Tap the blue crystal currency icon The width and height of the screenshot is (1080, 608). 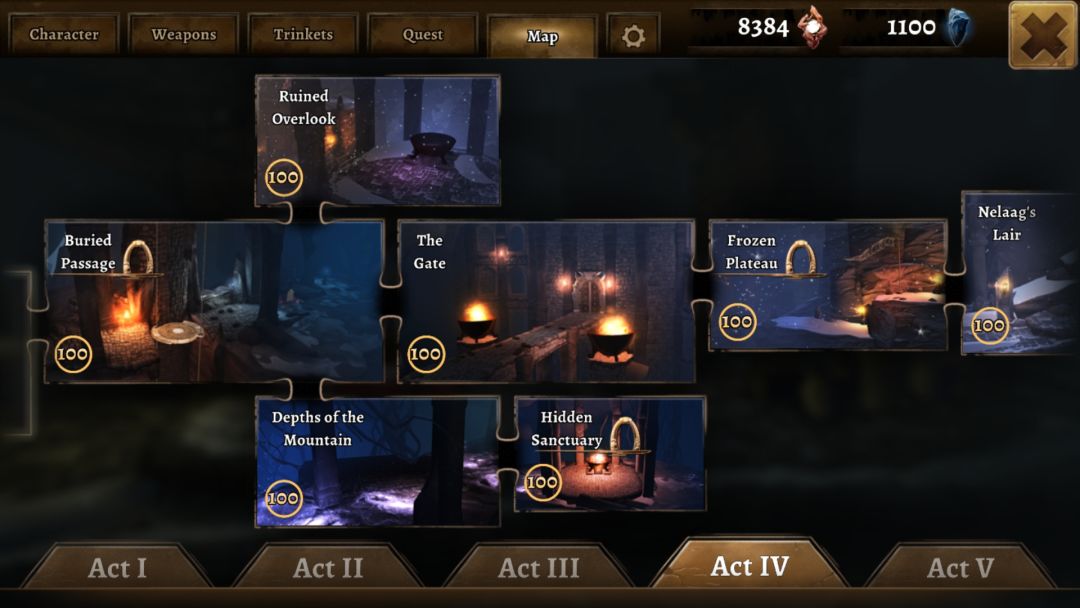(957, 28)
